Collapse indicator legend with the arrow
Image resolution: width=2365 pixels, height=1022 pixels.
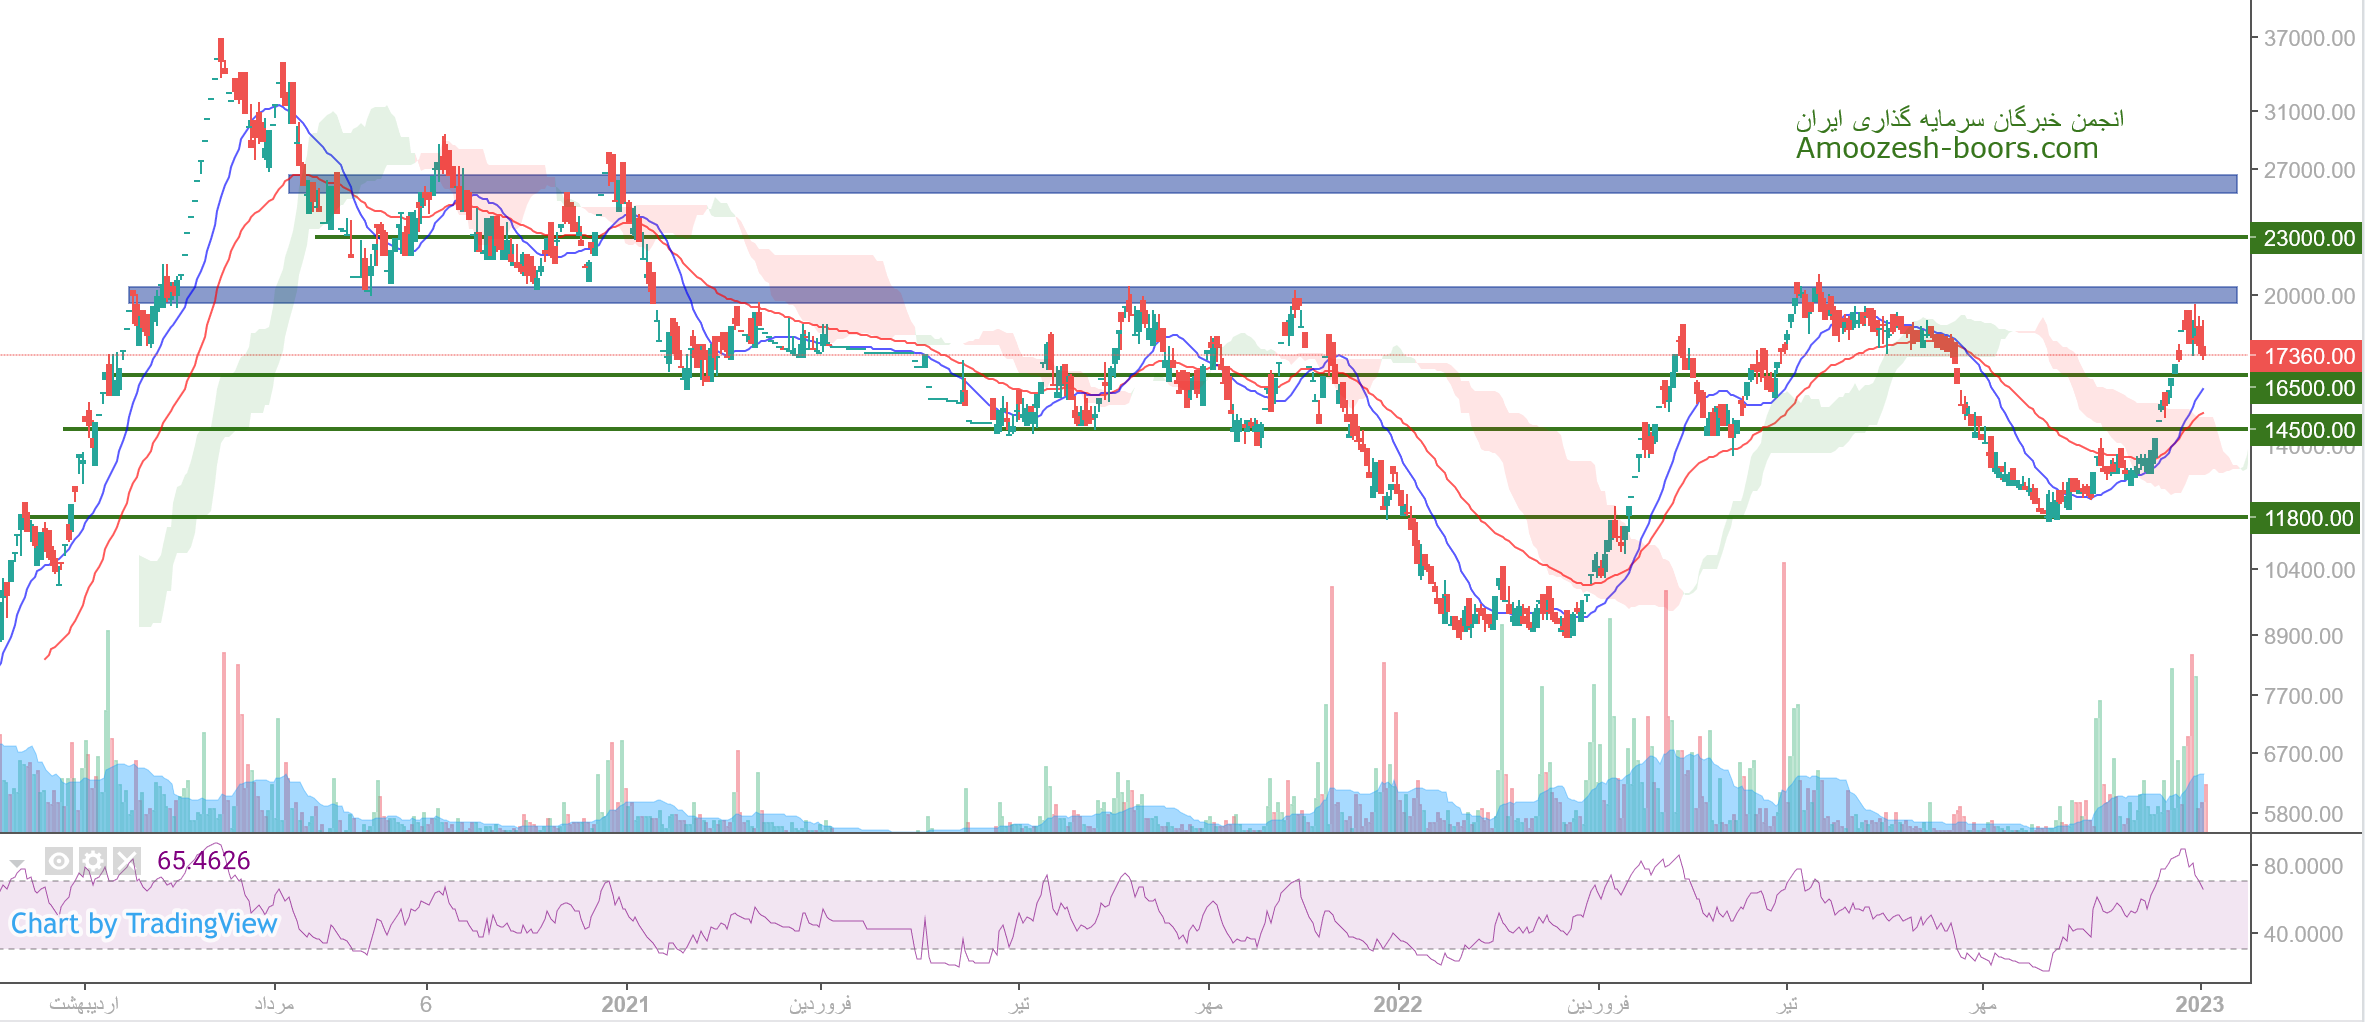pyautogui.click(x=17, y=862)
